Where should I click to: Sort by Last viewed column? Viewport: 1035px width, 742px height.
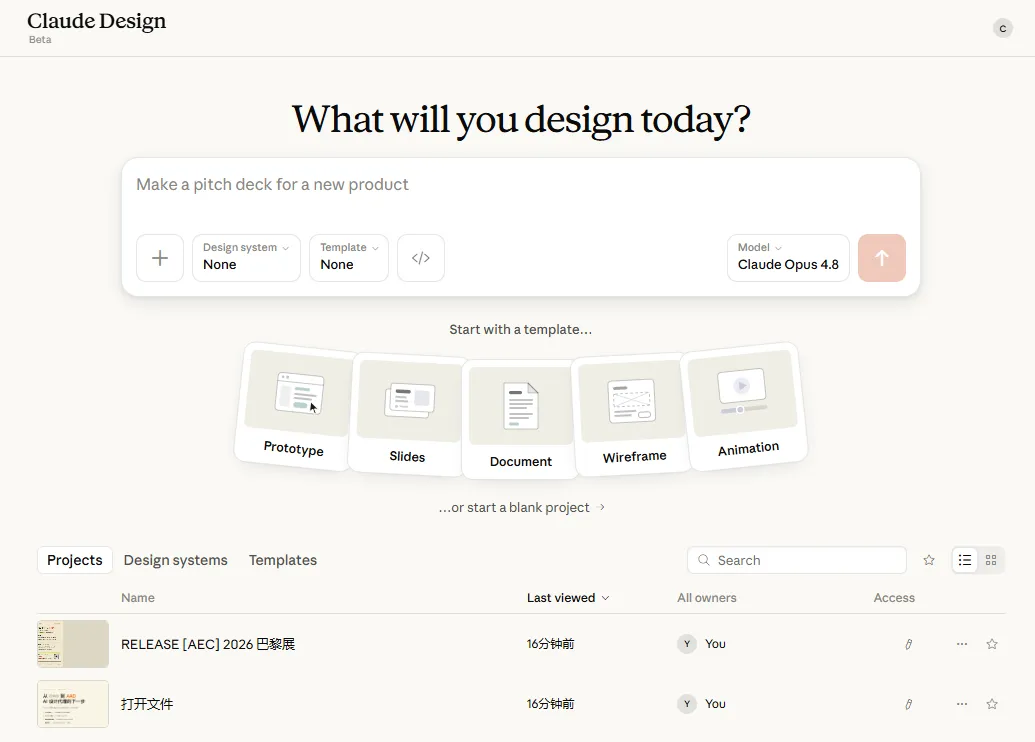[568, 598]
